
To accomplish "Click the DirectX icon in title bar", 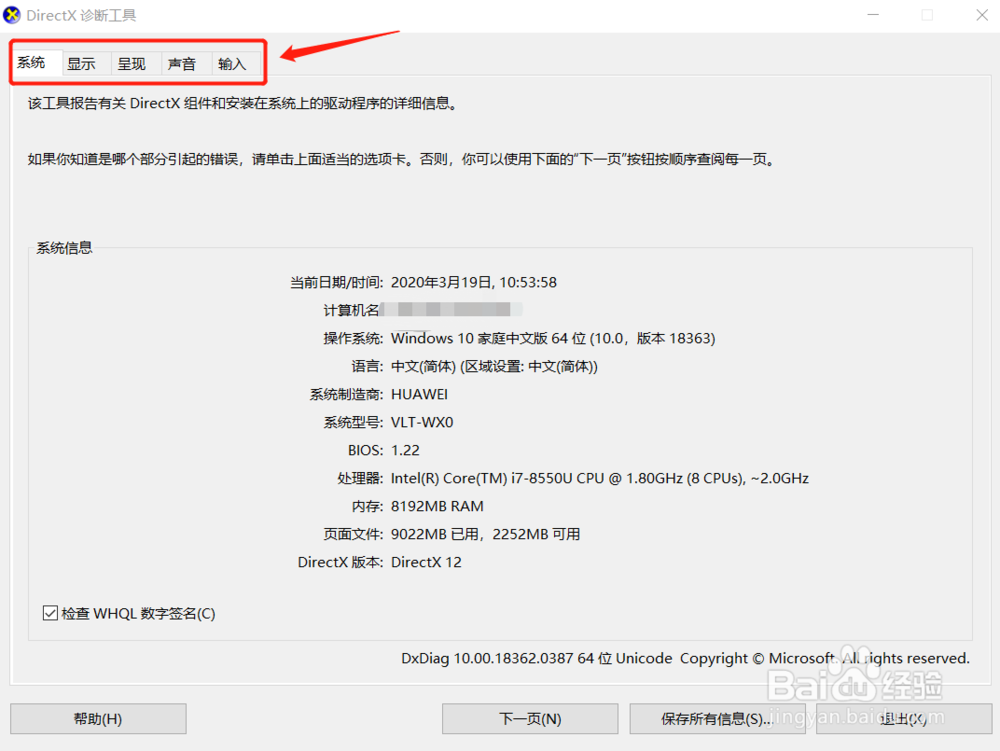I will click(11, 15).
